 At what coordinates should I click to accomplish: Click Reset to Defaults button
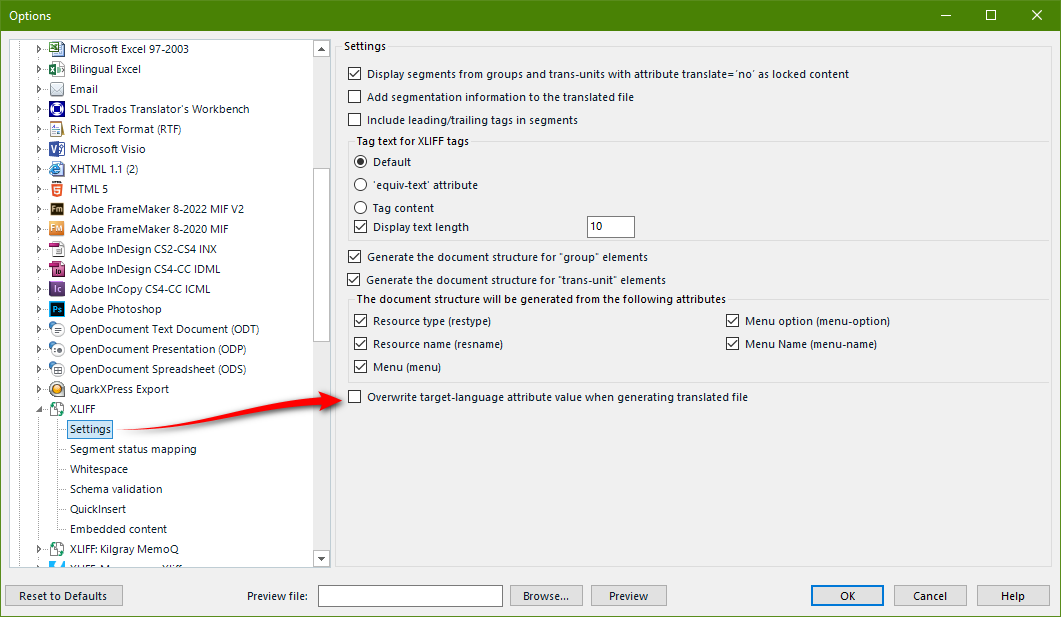tap(64, 596)
